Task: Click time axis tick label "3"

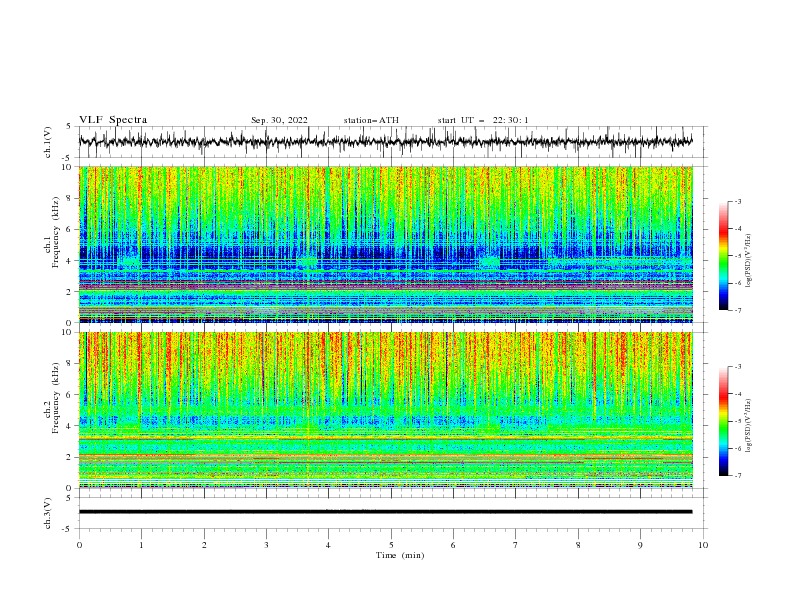Action: tap(266, 545)
